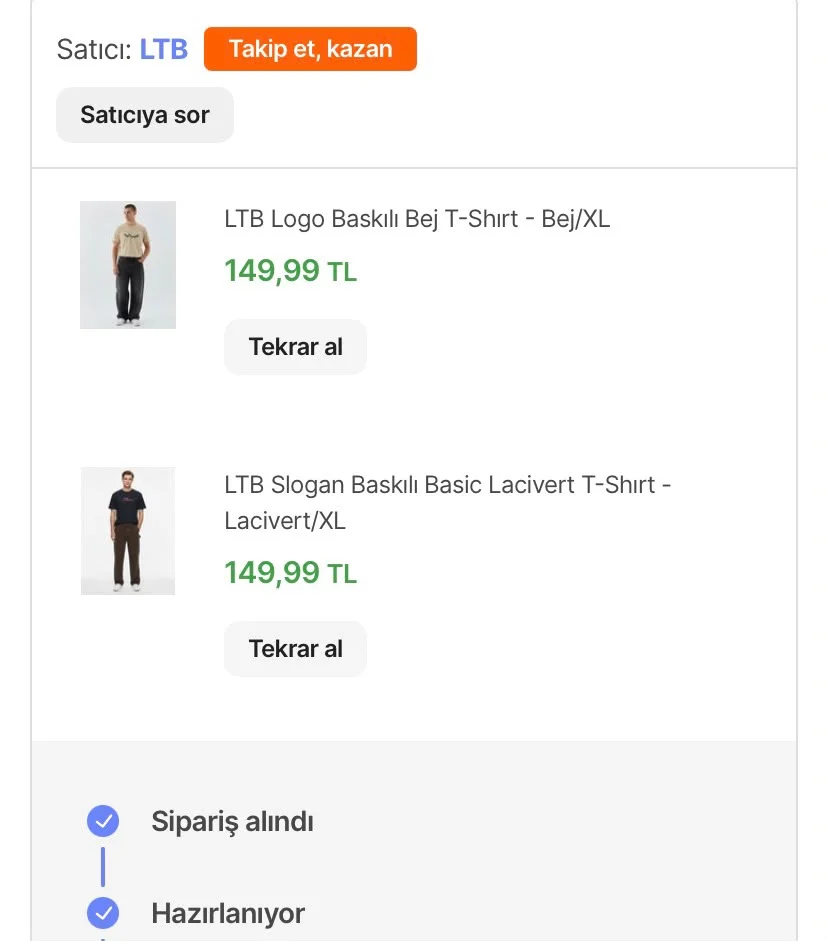Screen dimensions: 828x941
Task: Click the Lacivert T-Shirt 149,99 TL price
Action: point(290,573)
